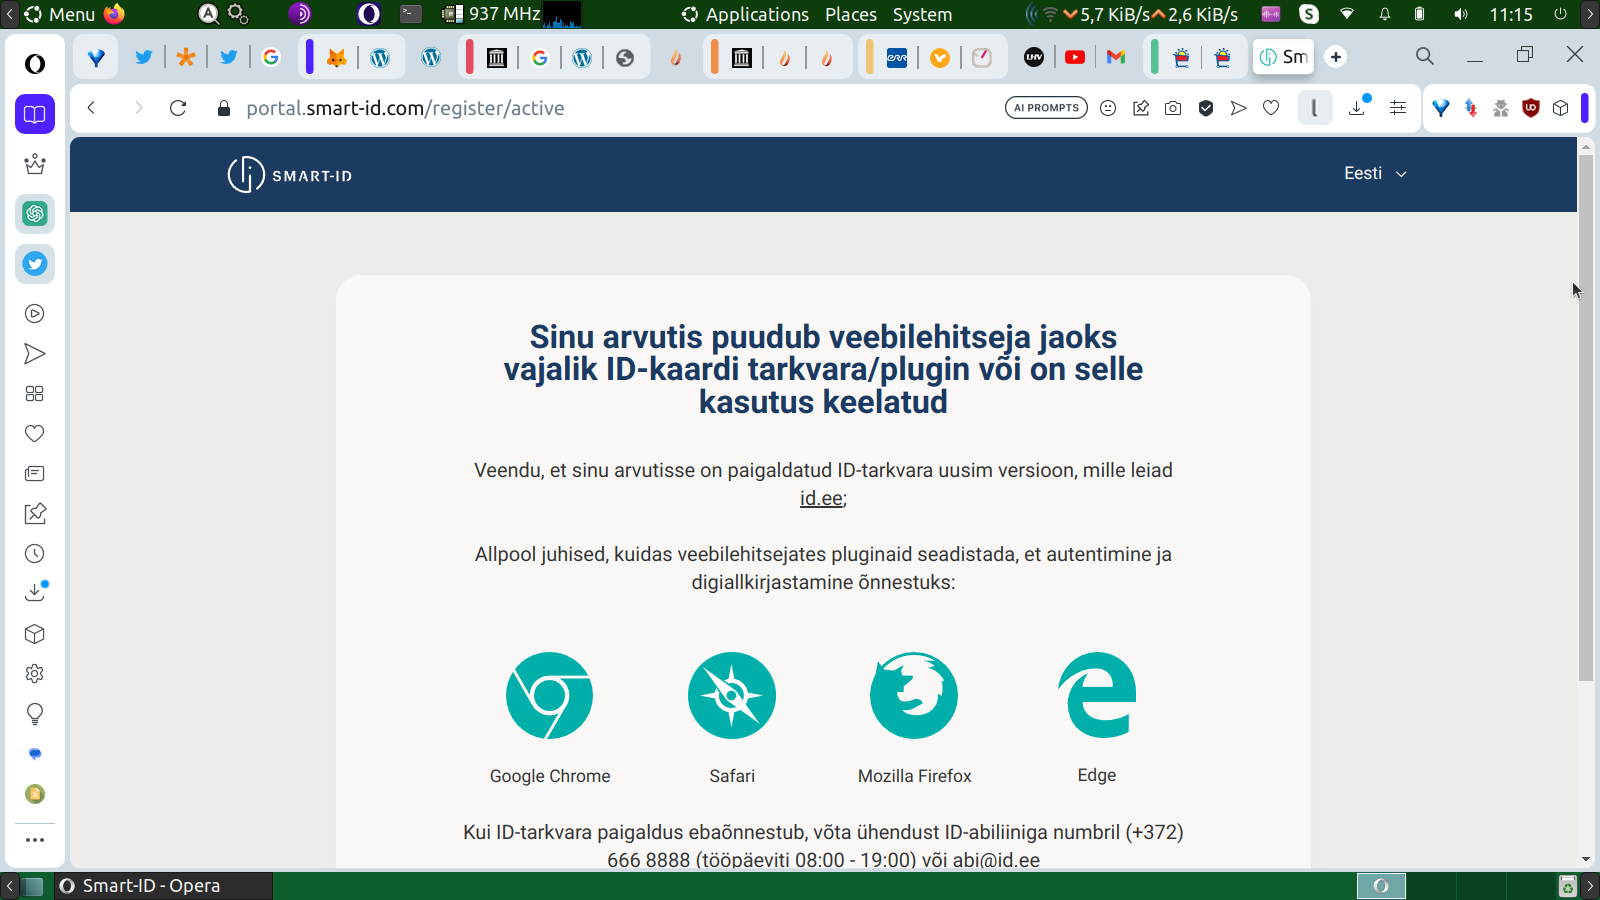Viewport: 1600px width, 900px height.
Task: Click the Mozilla Firefox label
Action: [x=914, y=776]
